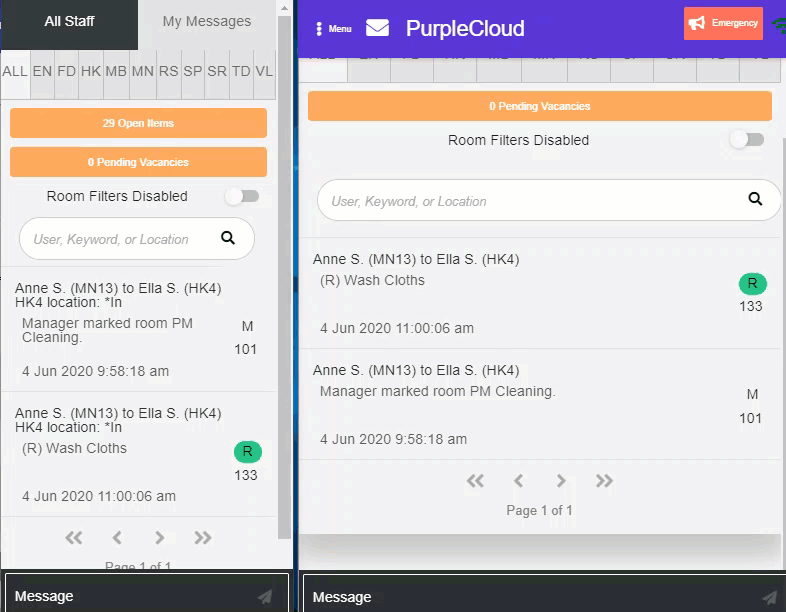Click 0 Pending Vacancies in the right panel
Image resolution: width=786 pixels, height=612 pixels.
539,106
